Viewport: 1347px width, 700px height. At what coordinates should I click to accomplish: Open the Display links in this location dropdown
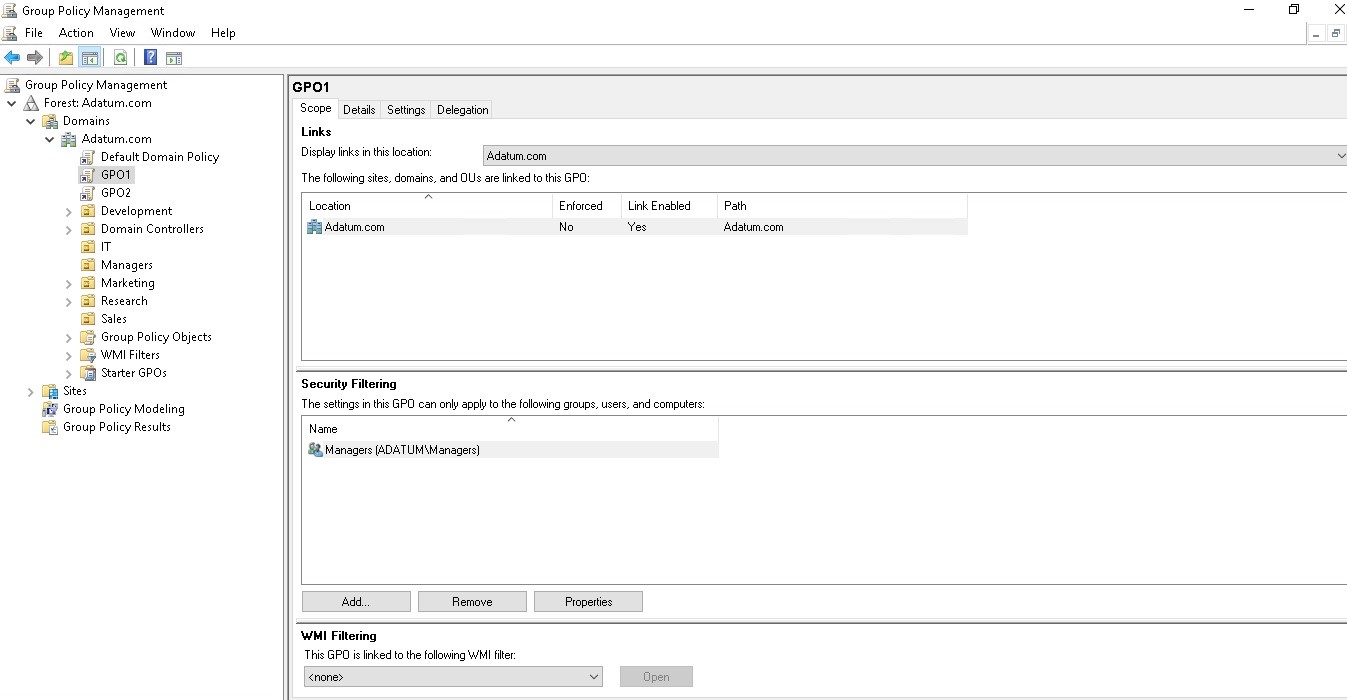coord(914,156)
